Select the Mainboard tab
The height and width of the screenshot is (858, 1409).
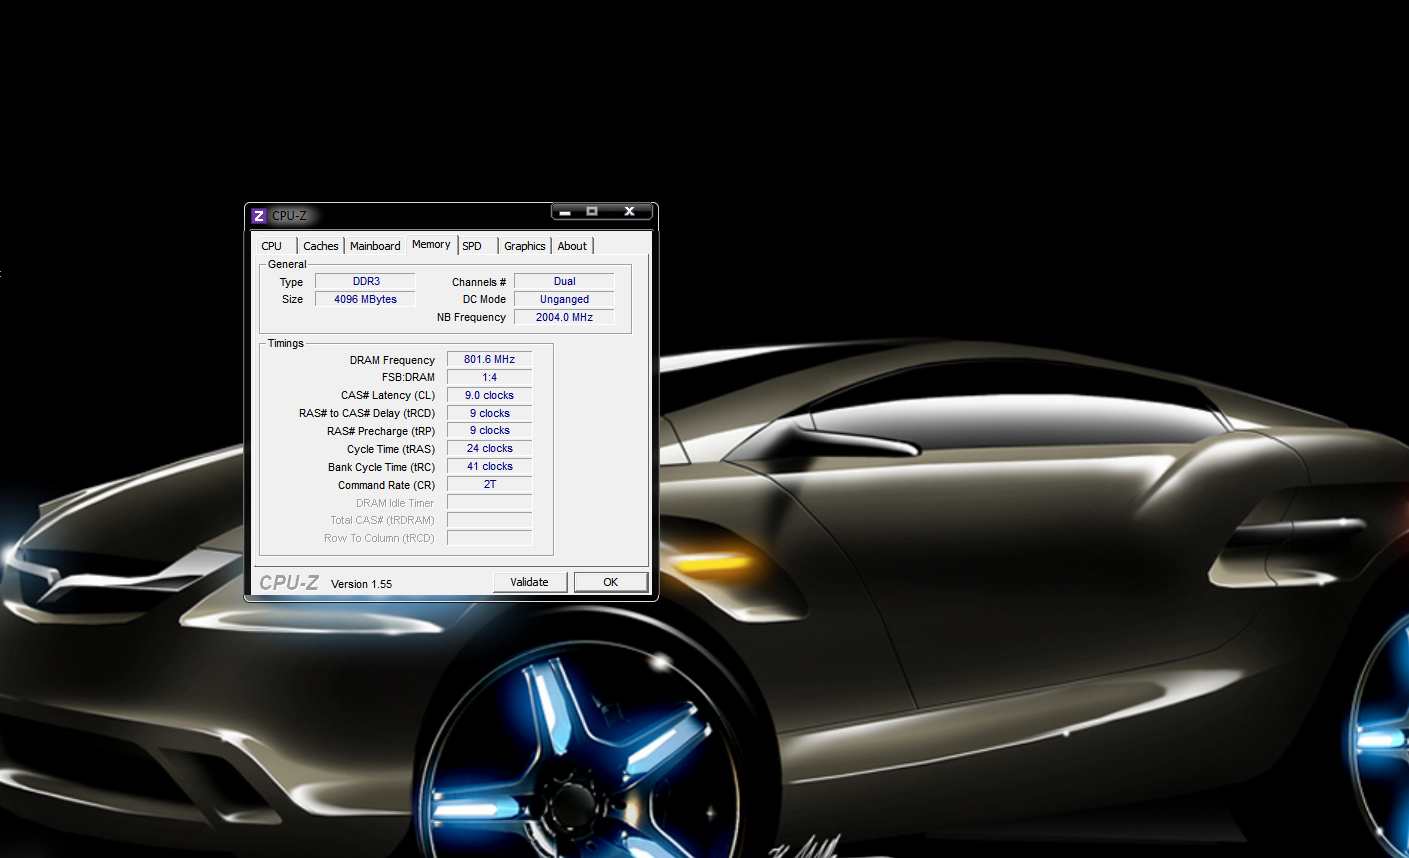[x=375, y=246]
